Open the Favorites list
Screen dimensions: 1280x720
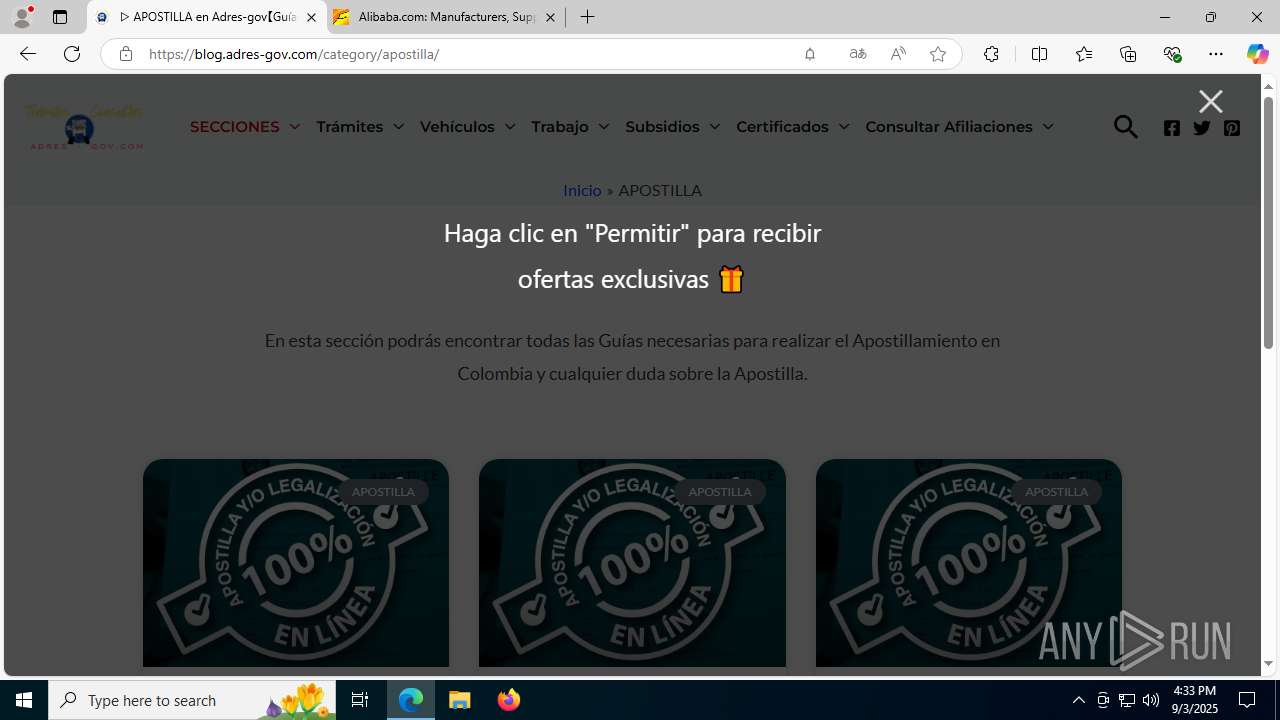click(x=1083, y=54)
